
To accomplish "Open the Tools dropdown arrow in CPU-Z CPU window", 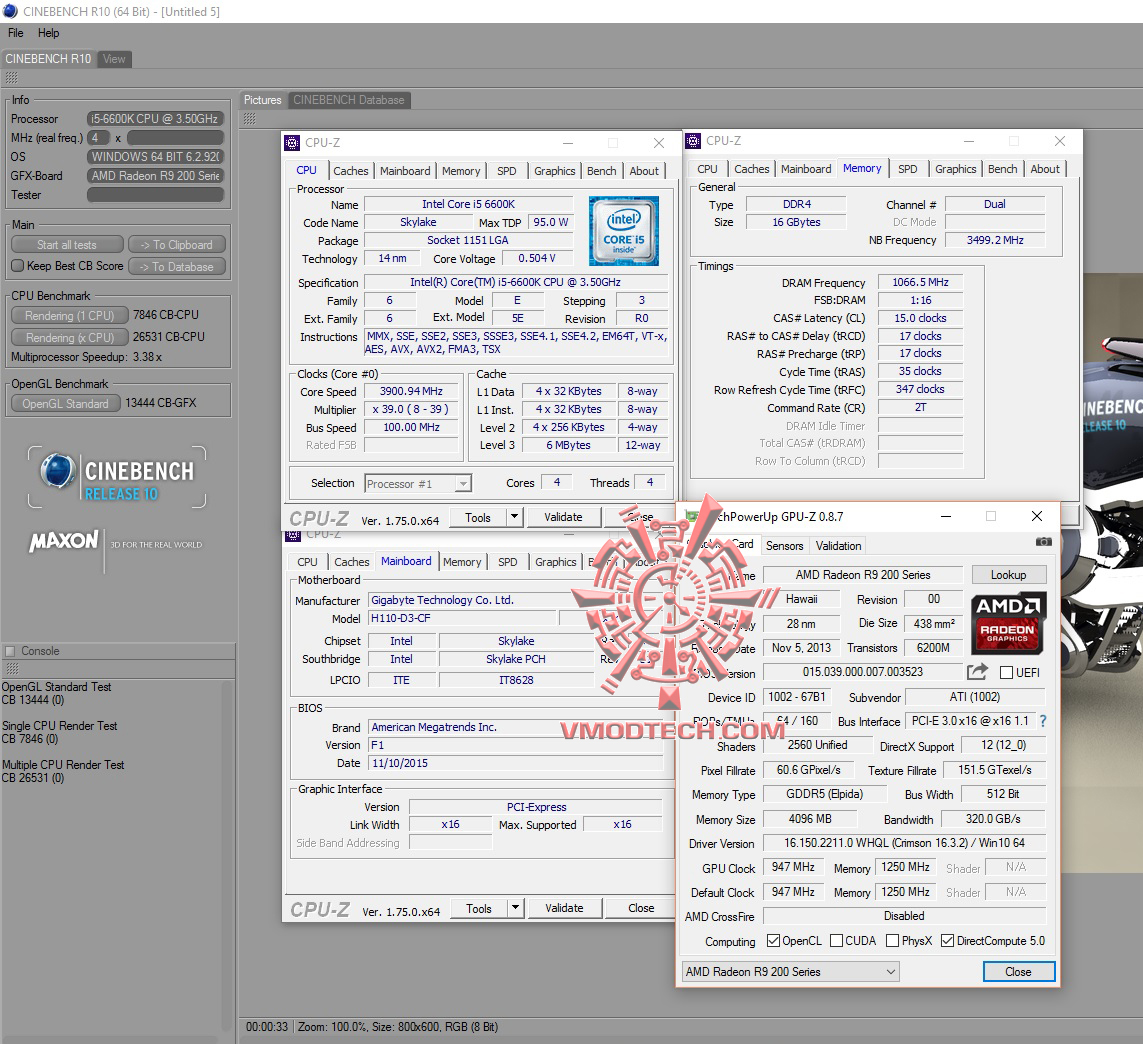I will [x=515, y=517].
